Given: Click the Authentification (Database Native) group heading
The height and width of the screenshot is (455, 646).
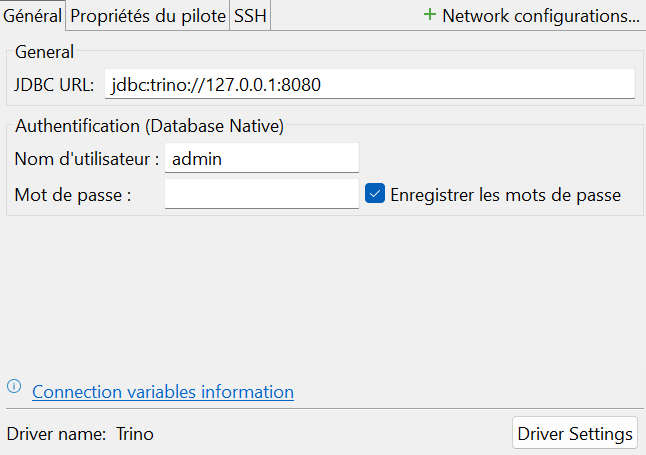Looking at the screenshot, I should point(150,126).
